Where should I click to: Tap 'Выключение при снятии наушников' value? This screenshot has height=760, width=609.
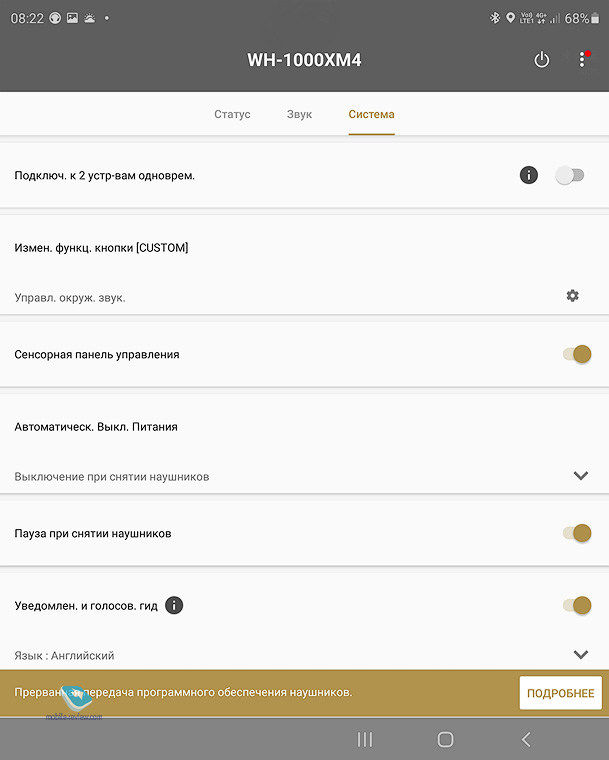[x=112, y=477]
